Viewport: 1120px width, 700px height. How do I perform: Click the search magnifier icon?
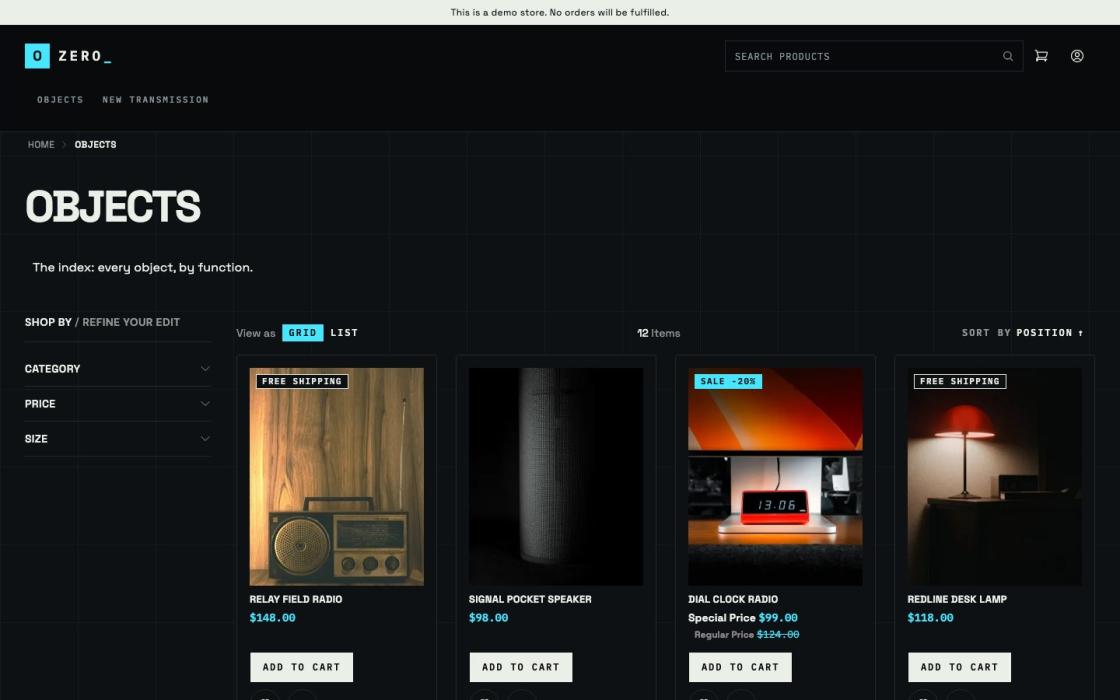click(x=1008, y=56)
